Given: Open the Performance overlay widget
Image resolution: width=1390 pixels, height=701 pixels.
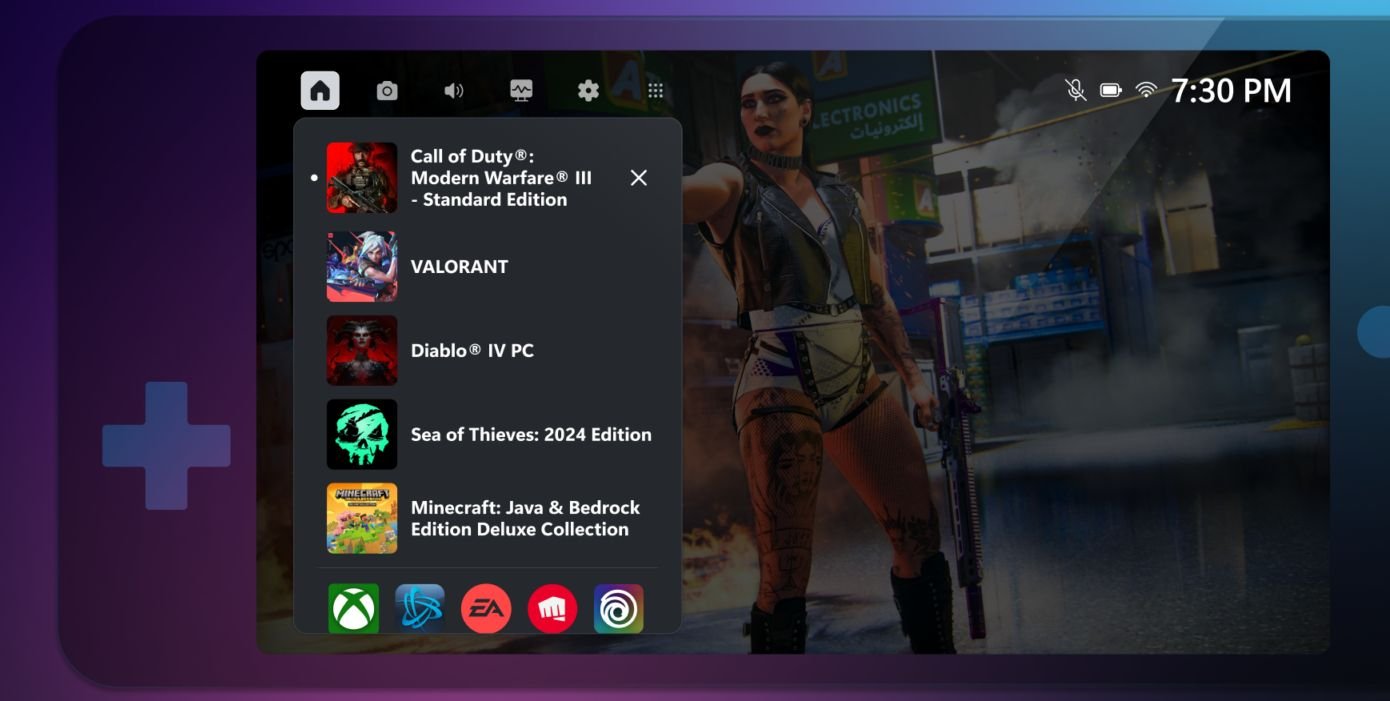Looking at the screenshot, I should tap(522, 90).
